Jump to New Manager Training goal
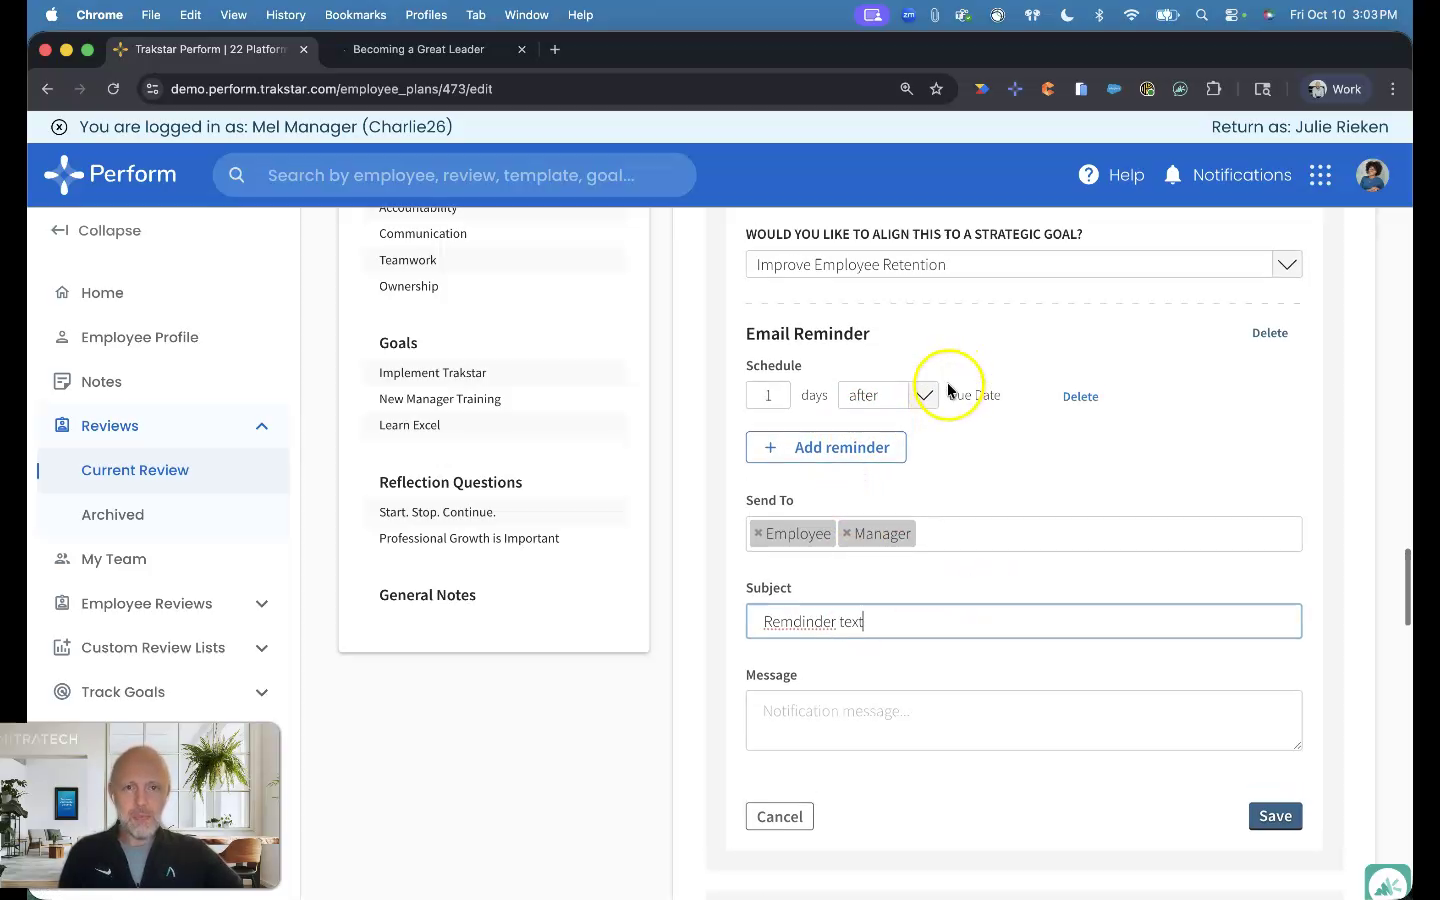 440,399
